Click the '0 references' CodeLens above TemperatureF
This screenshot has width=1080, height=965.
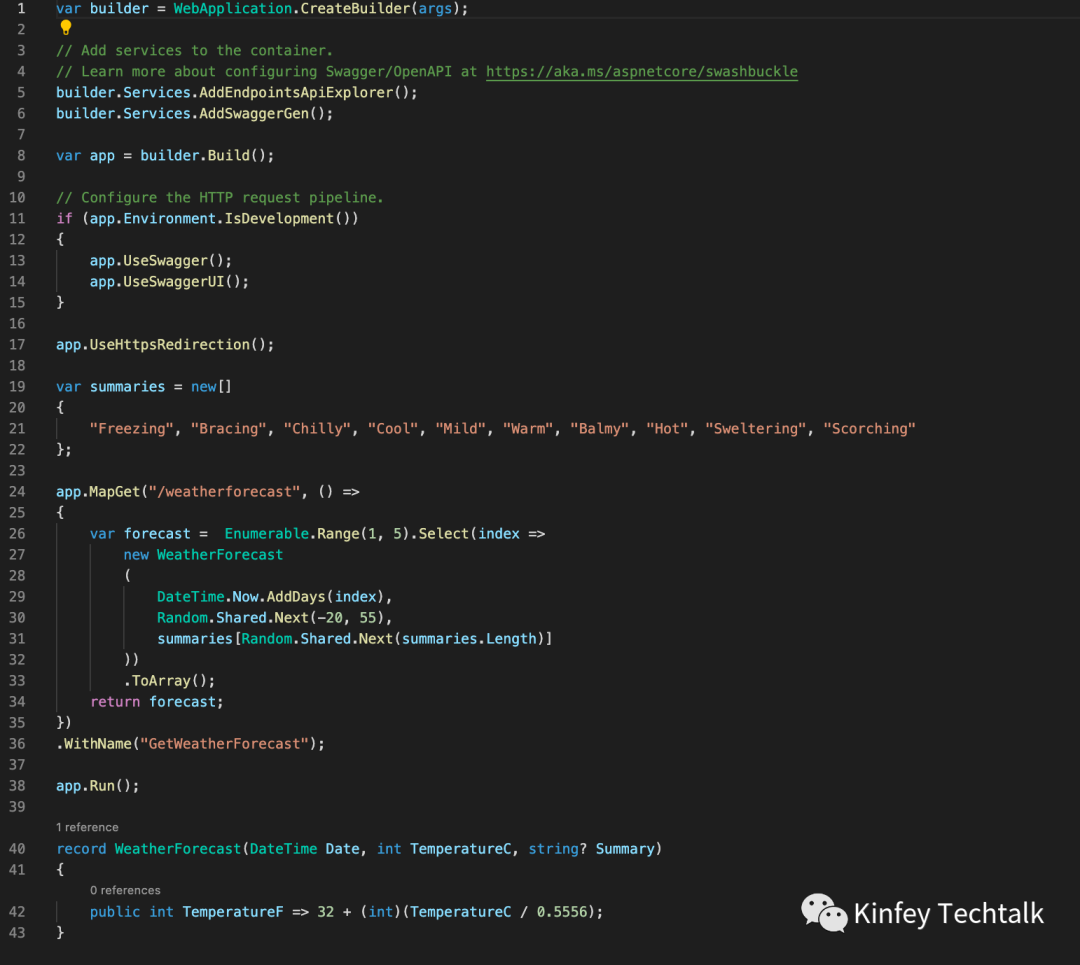click(x=125, y=890)
